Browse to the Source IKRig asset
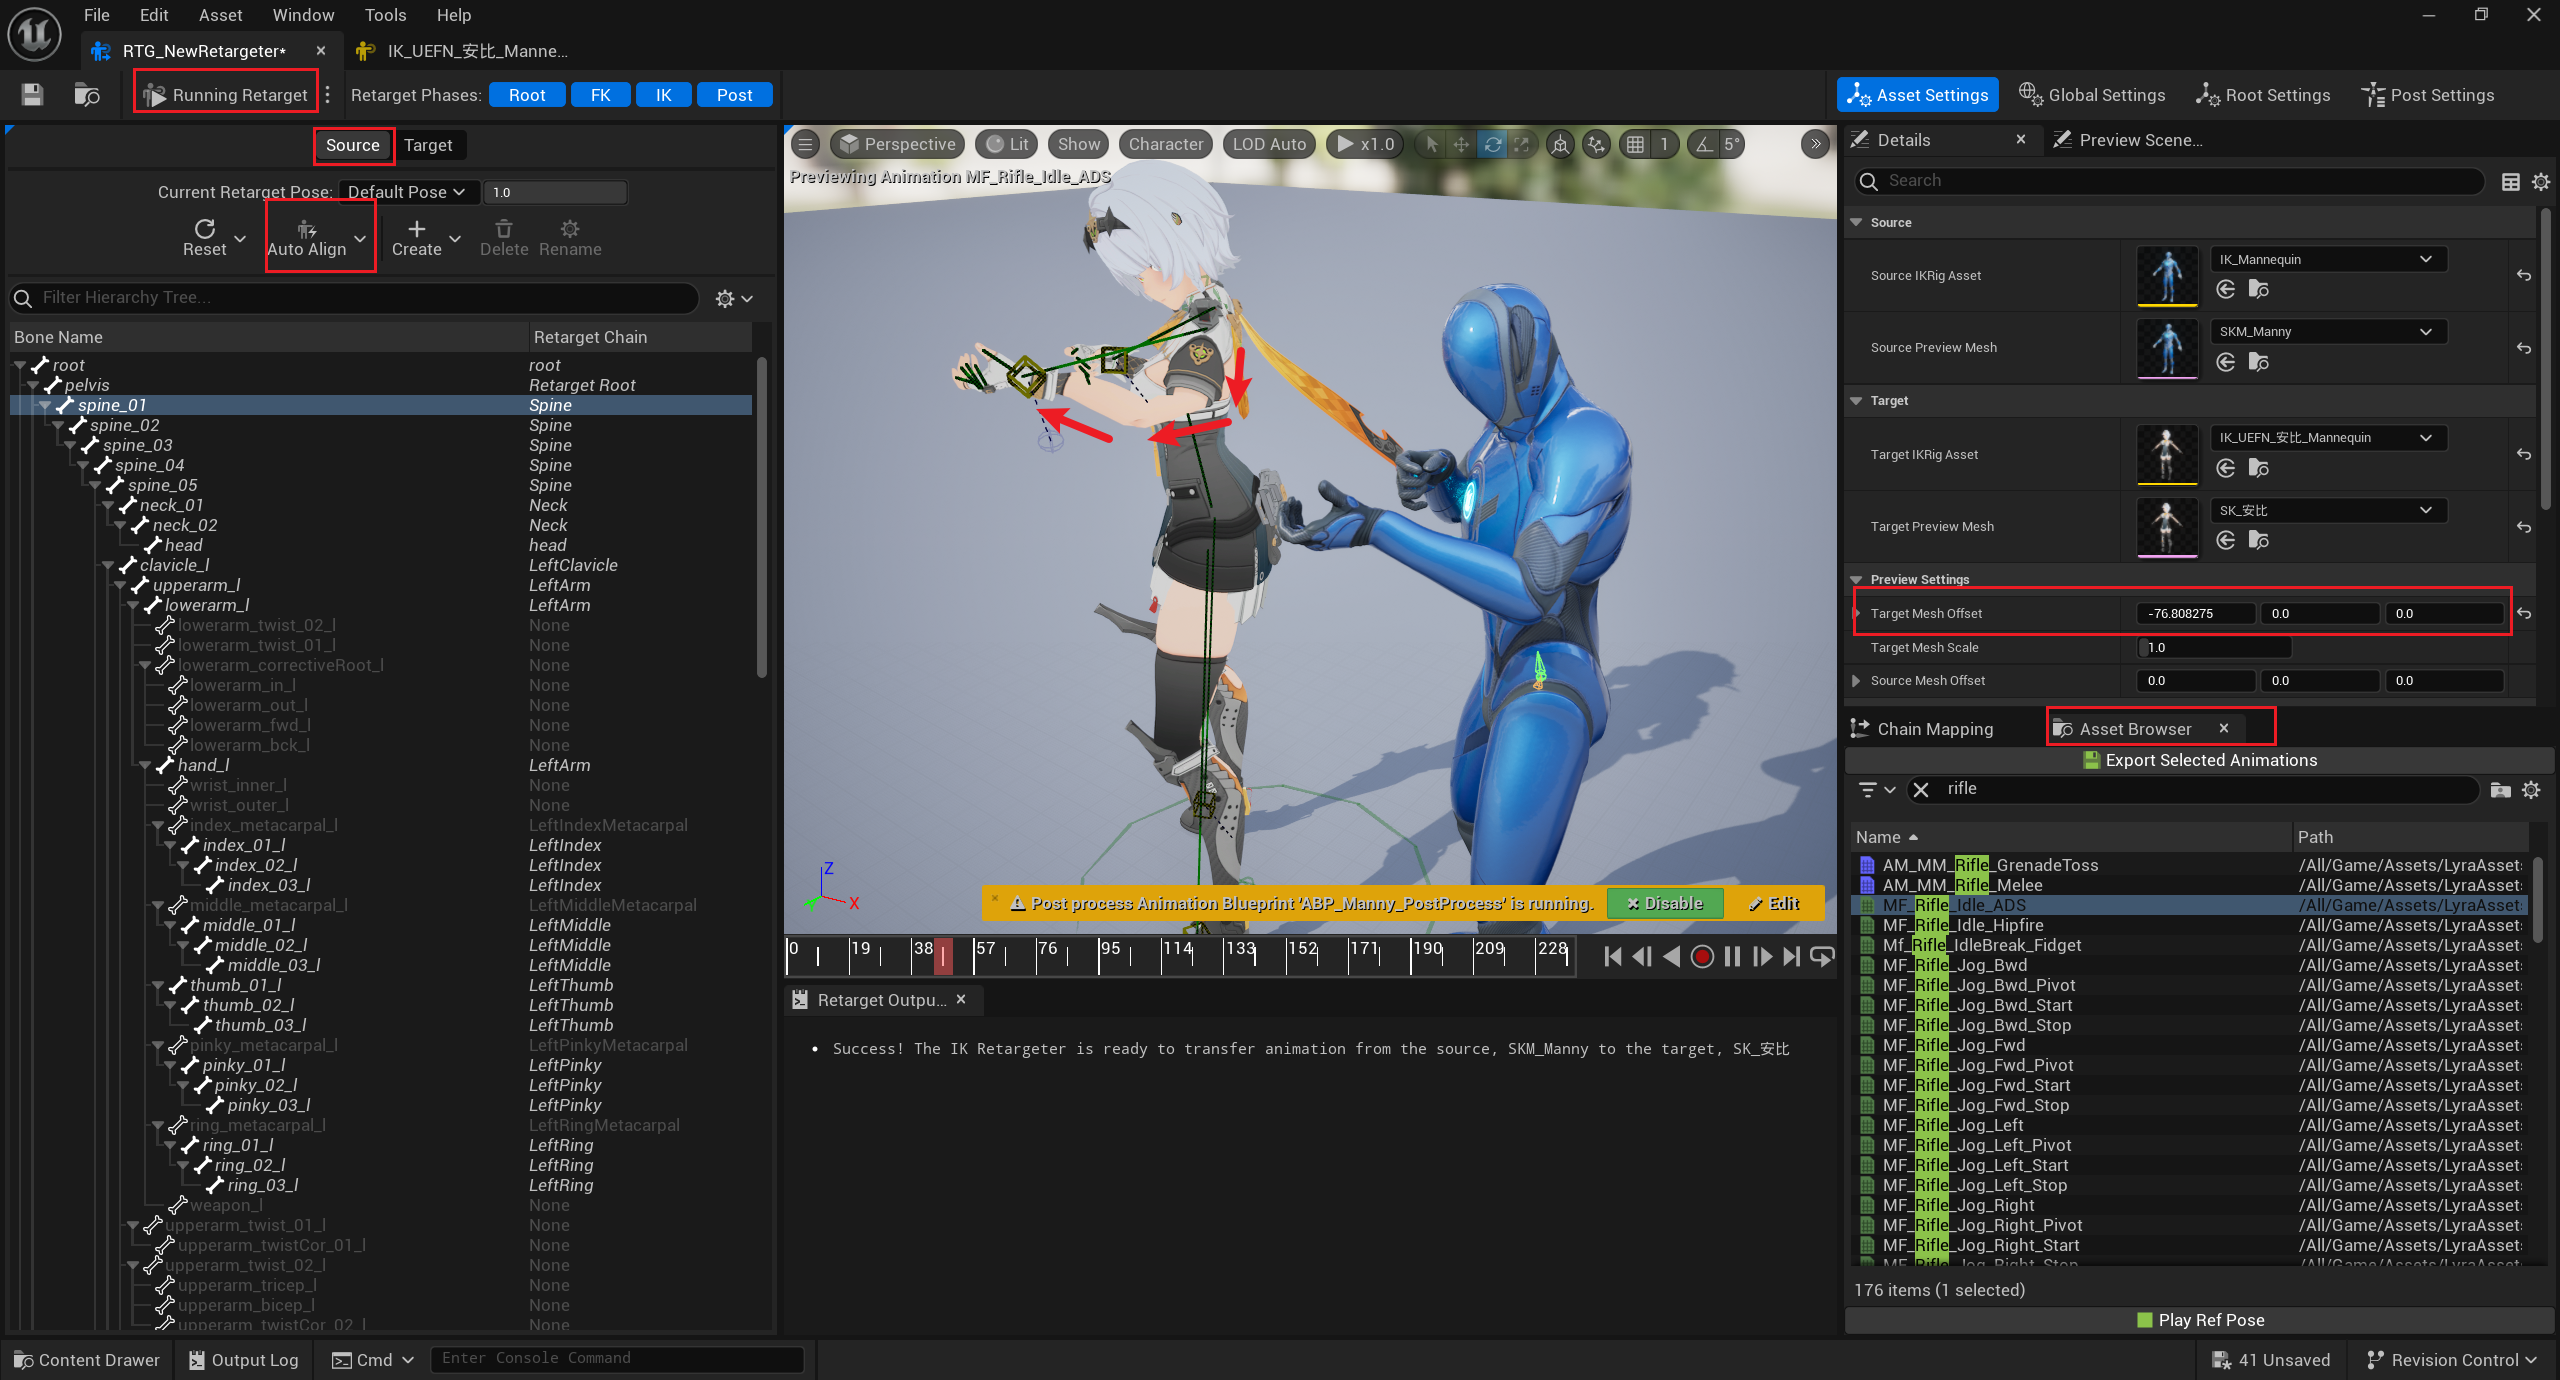The image size is (2560, 1380). tap(2259, 289)
